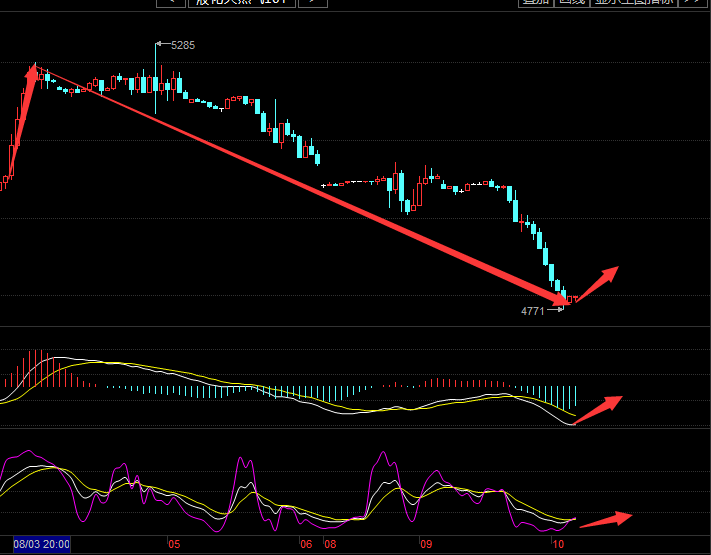Click the 06 date marker on time axis
This screenshot has width=711, height=555.
306,545
